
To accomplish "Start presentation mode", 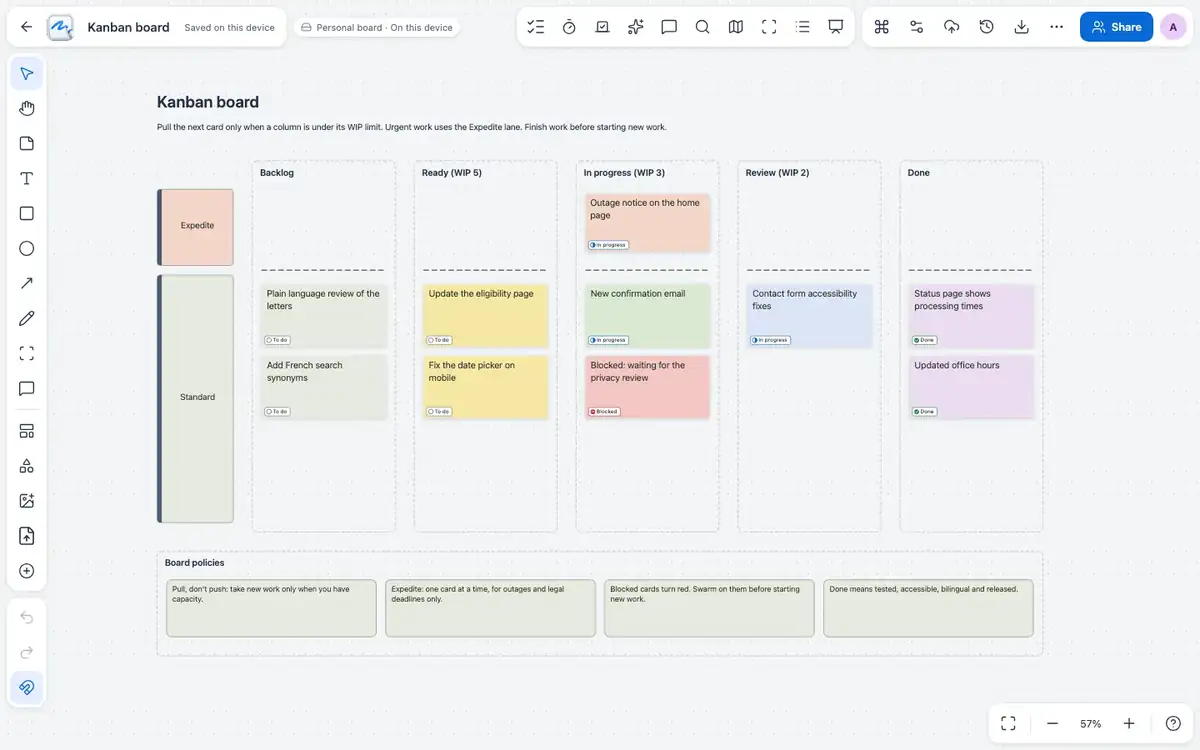I will (x=836, y=27).
